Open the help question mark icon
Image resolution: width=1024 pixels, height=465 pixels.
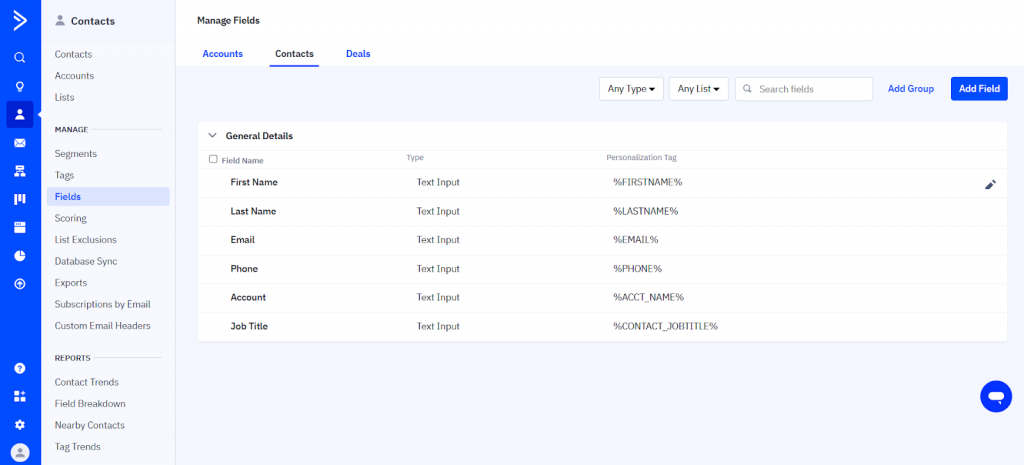[20, 368]
